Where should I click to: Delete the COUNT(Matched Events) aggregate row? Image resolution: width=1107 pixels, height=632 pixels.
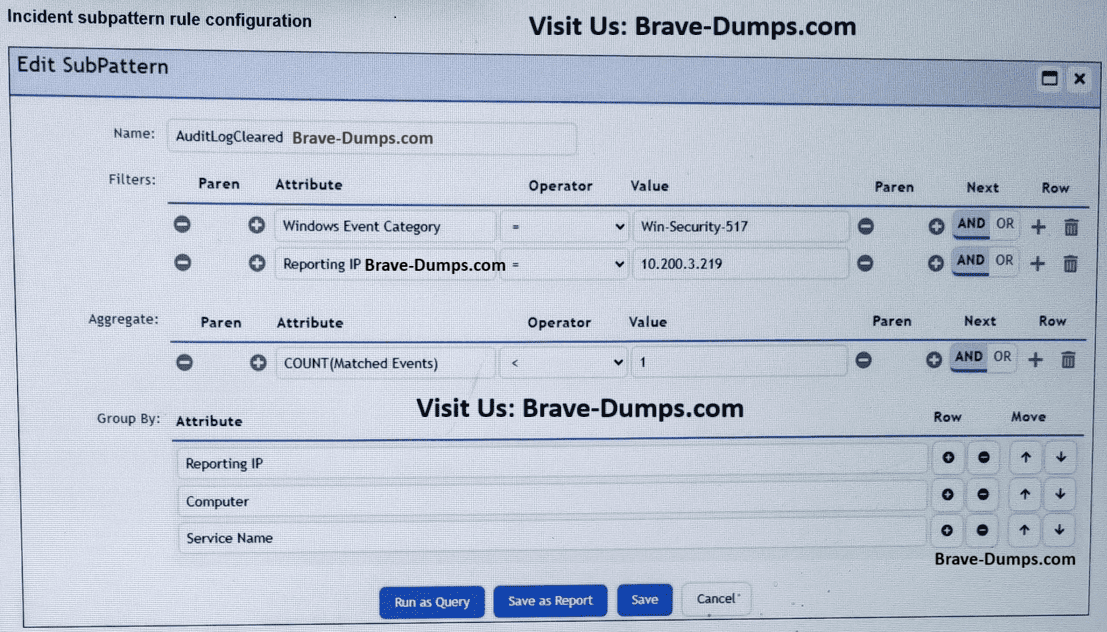[x=1068, y=361]
